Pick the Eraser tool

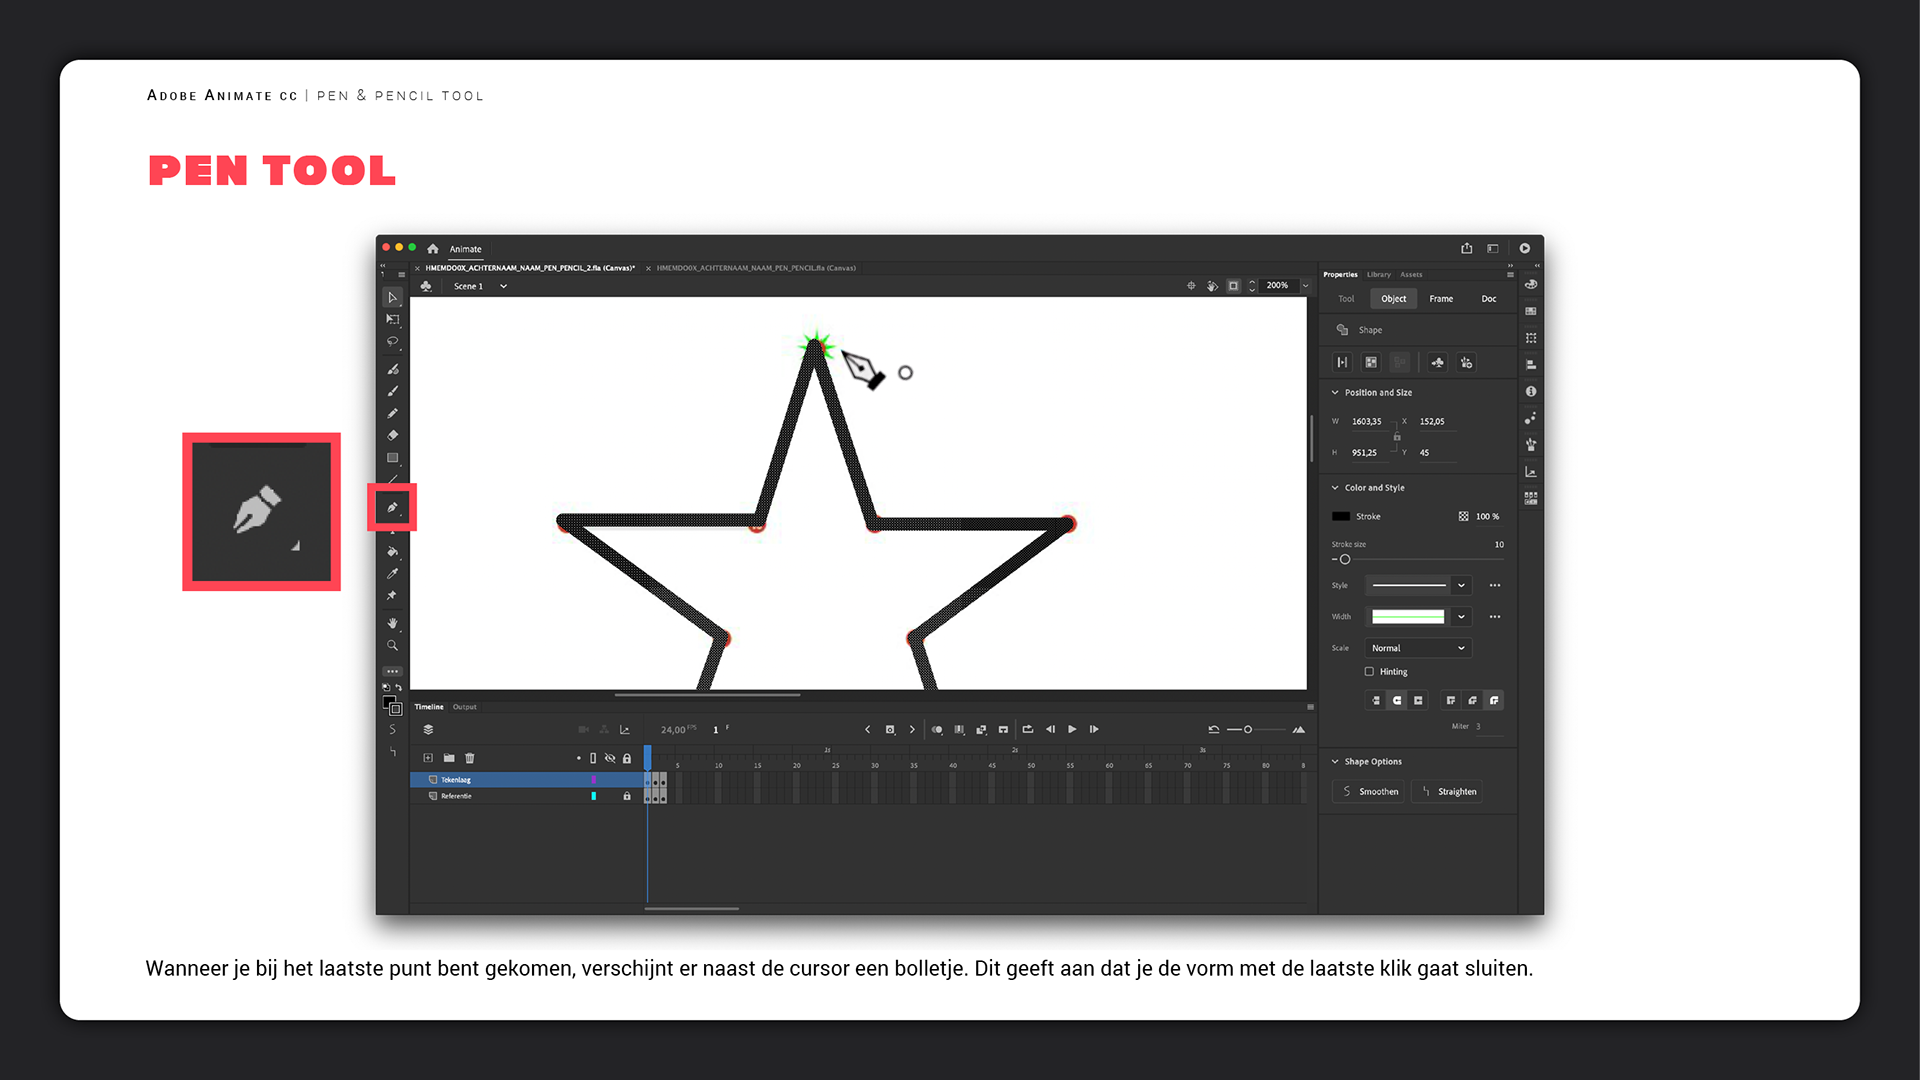point(392,436)
